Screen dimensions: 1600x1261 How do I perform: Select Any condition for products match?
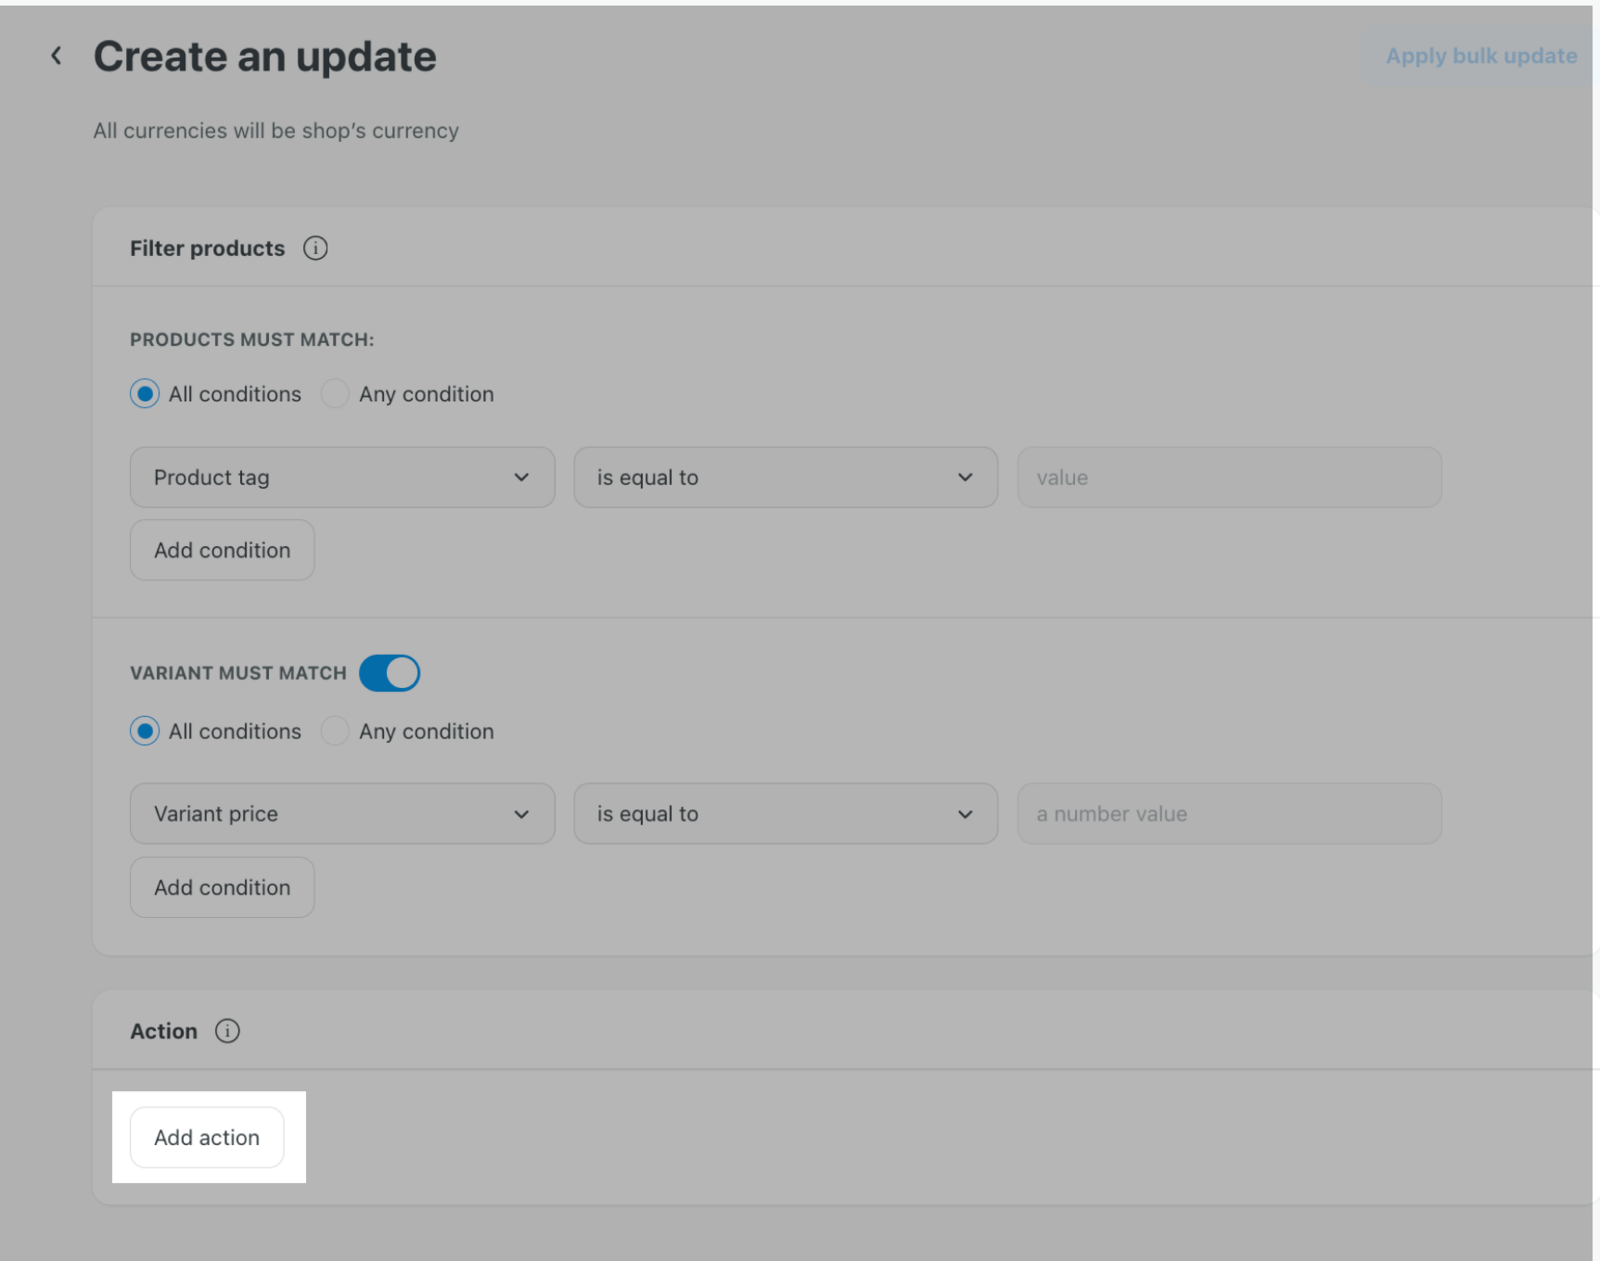point(335,394)
